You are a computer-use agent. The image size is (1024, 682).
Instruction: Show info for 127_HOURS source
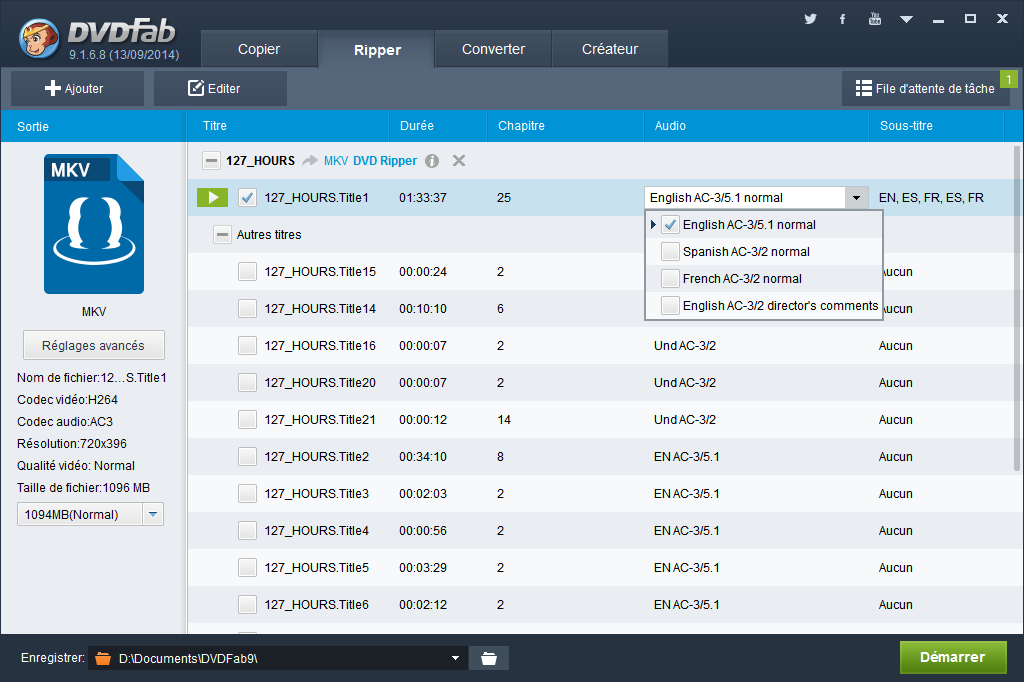pyautogui.click(x=432, y=161)
